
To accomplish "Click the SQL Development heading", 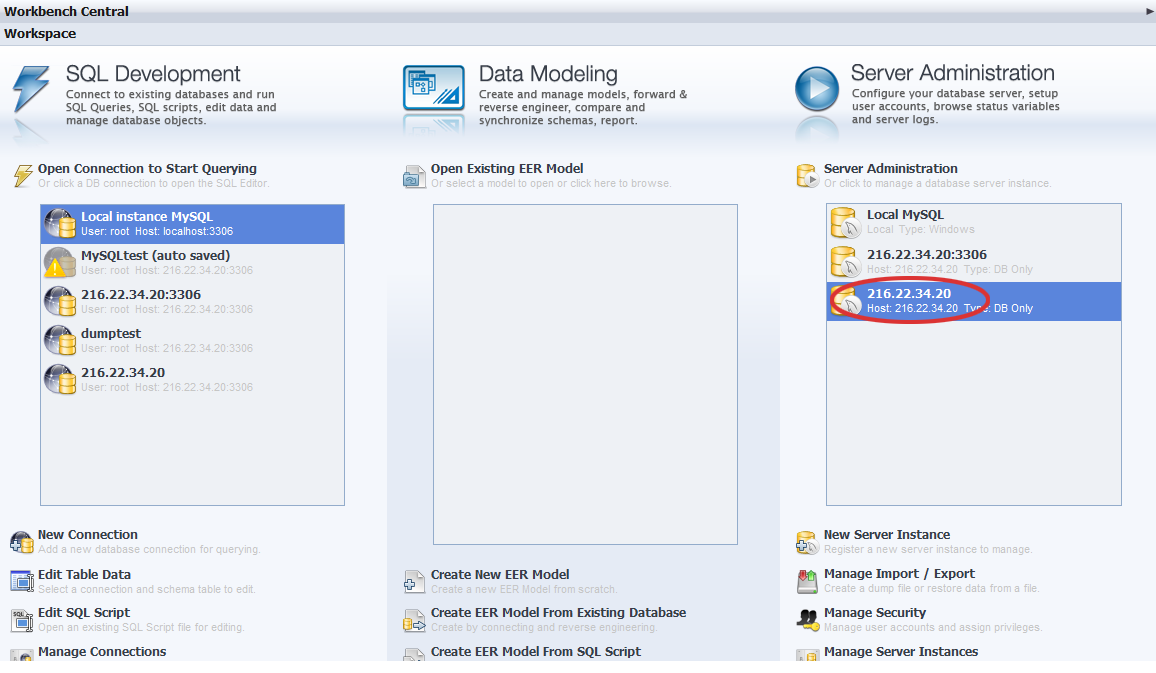I will click(x=153, y=74).
